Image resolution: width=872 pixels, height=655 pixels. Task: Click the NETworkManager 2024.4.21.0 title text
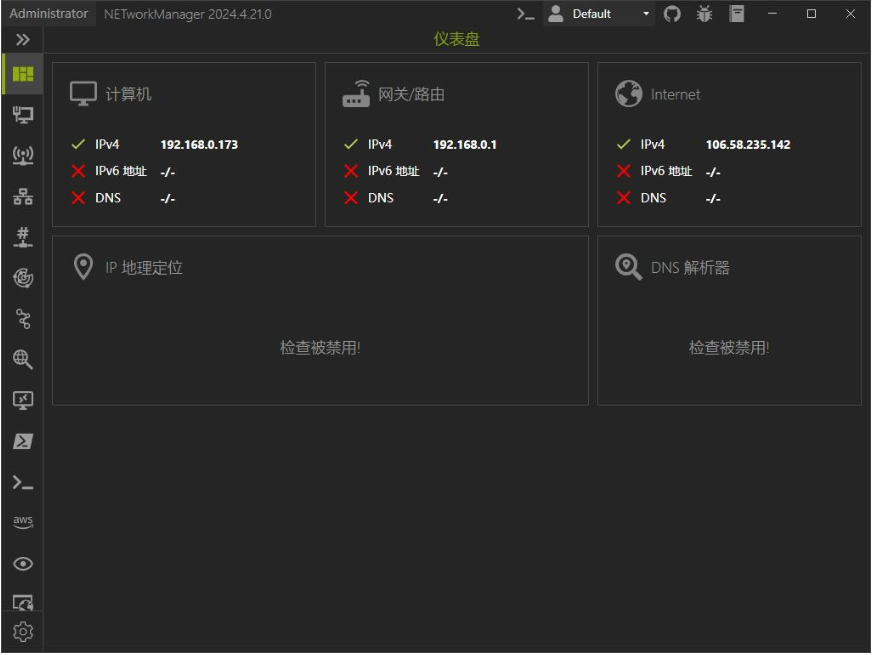pyautogui.click(x=187, y=14)
